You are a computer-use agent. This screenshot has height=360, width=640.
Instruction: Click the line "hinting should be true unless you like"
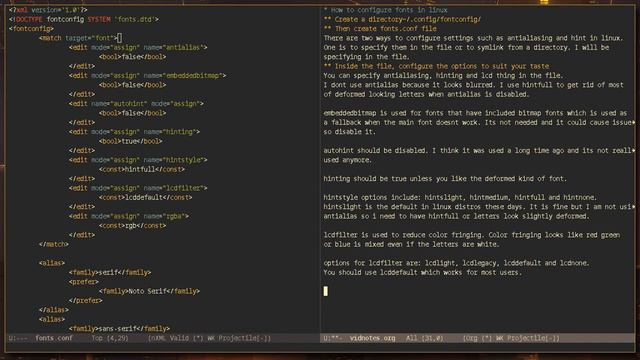click(x=445, y=179)
